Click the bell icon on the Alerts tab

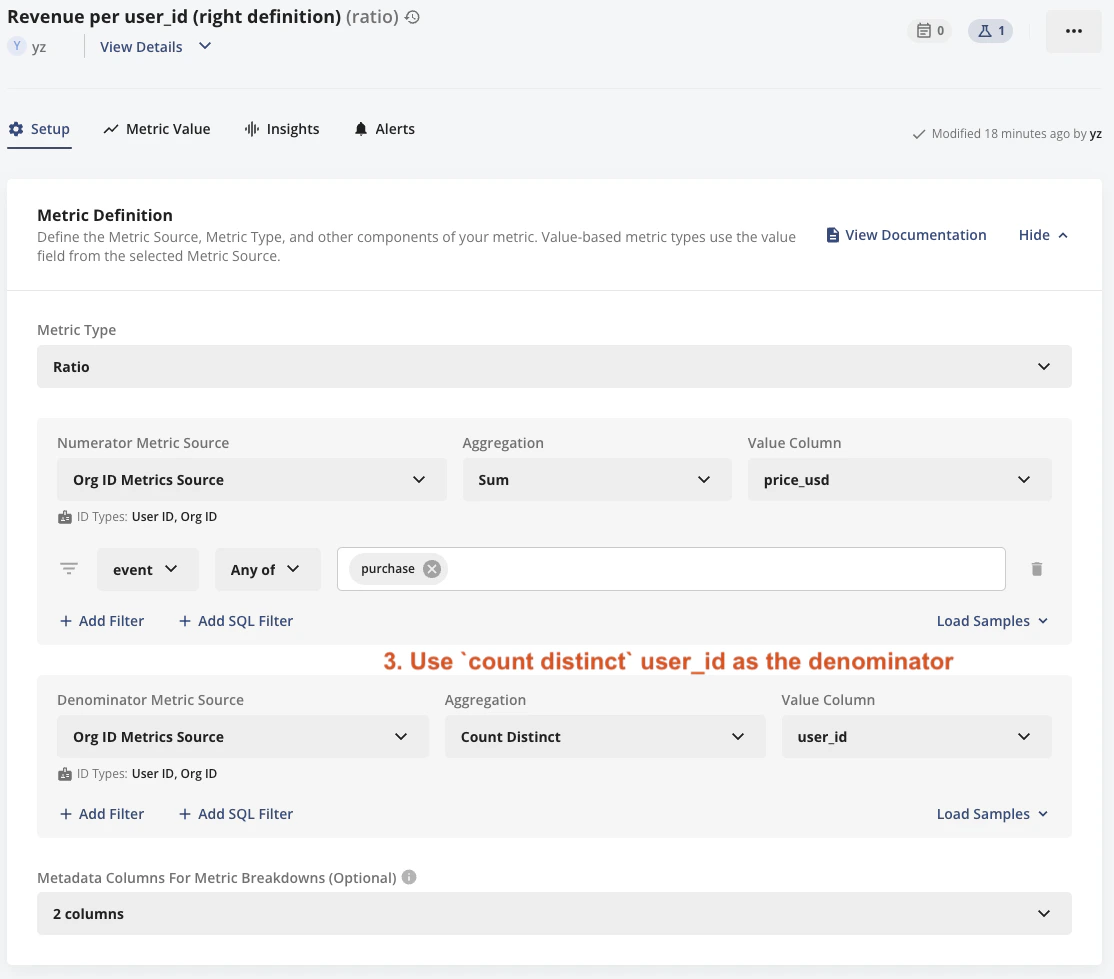[x=360, y=128]
